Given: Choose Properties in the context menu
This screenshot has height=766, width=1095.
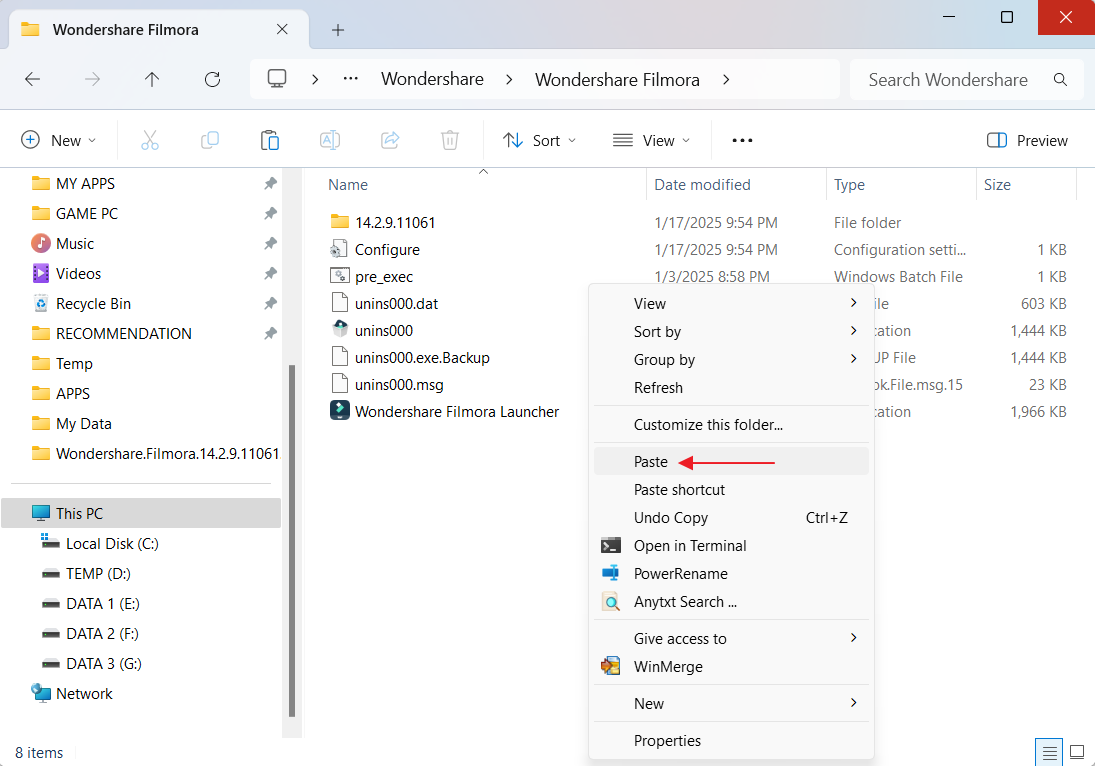Looking at the screenshot, I should click(x=667, y=741).
